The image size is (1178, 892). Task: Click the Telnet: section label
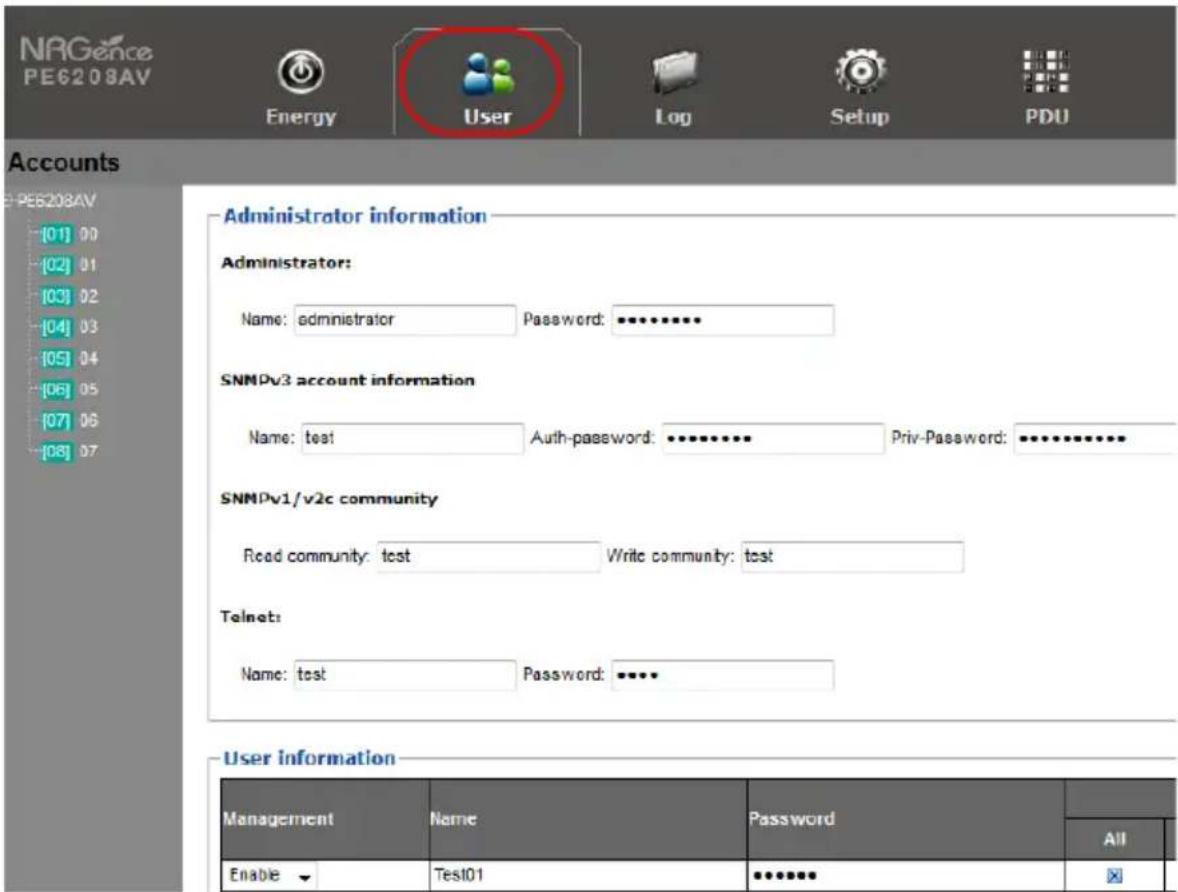click(x=250, y=617)
